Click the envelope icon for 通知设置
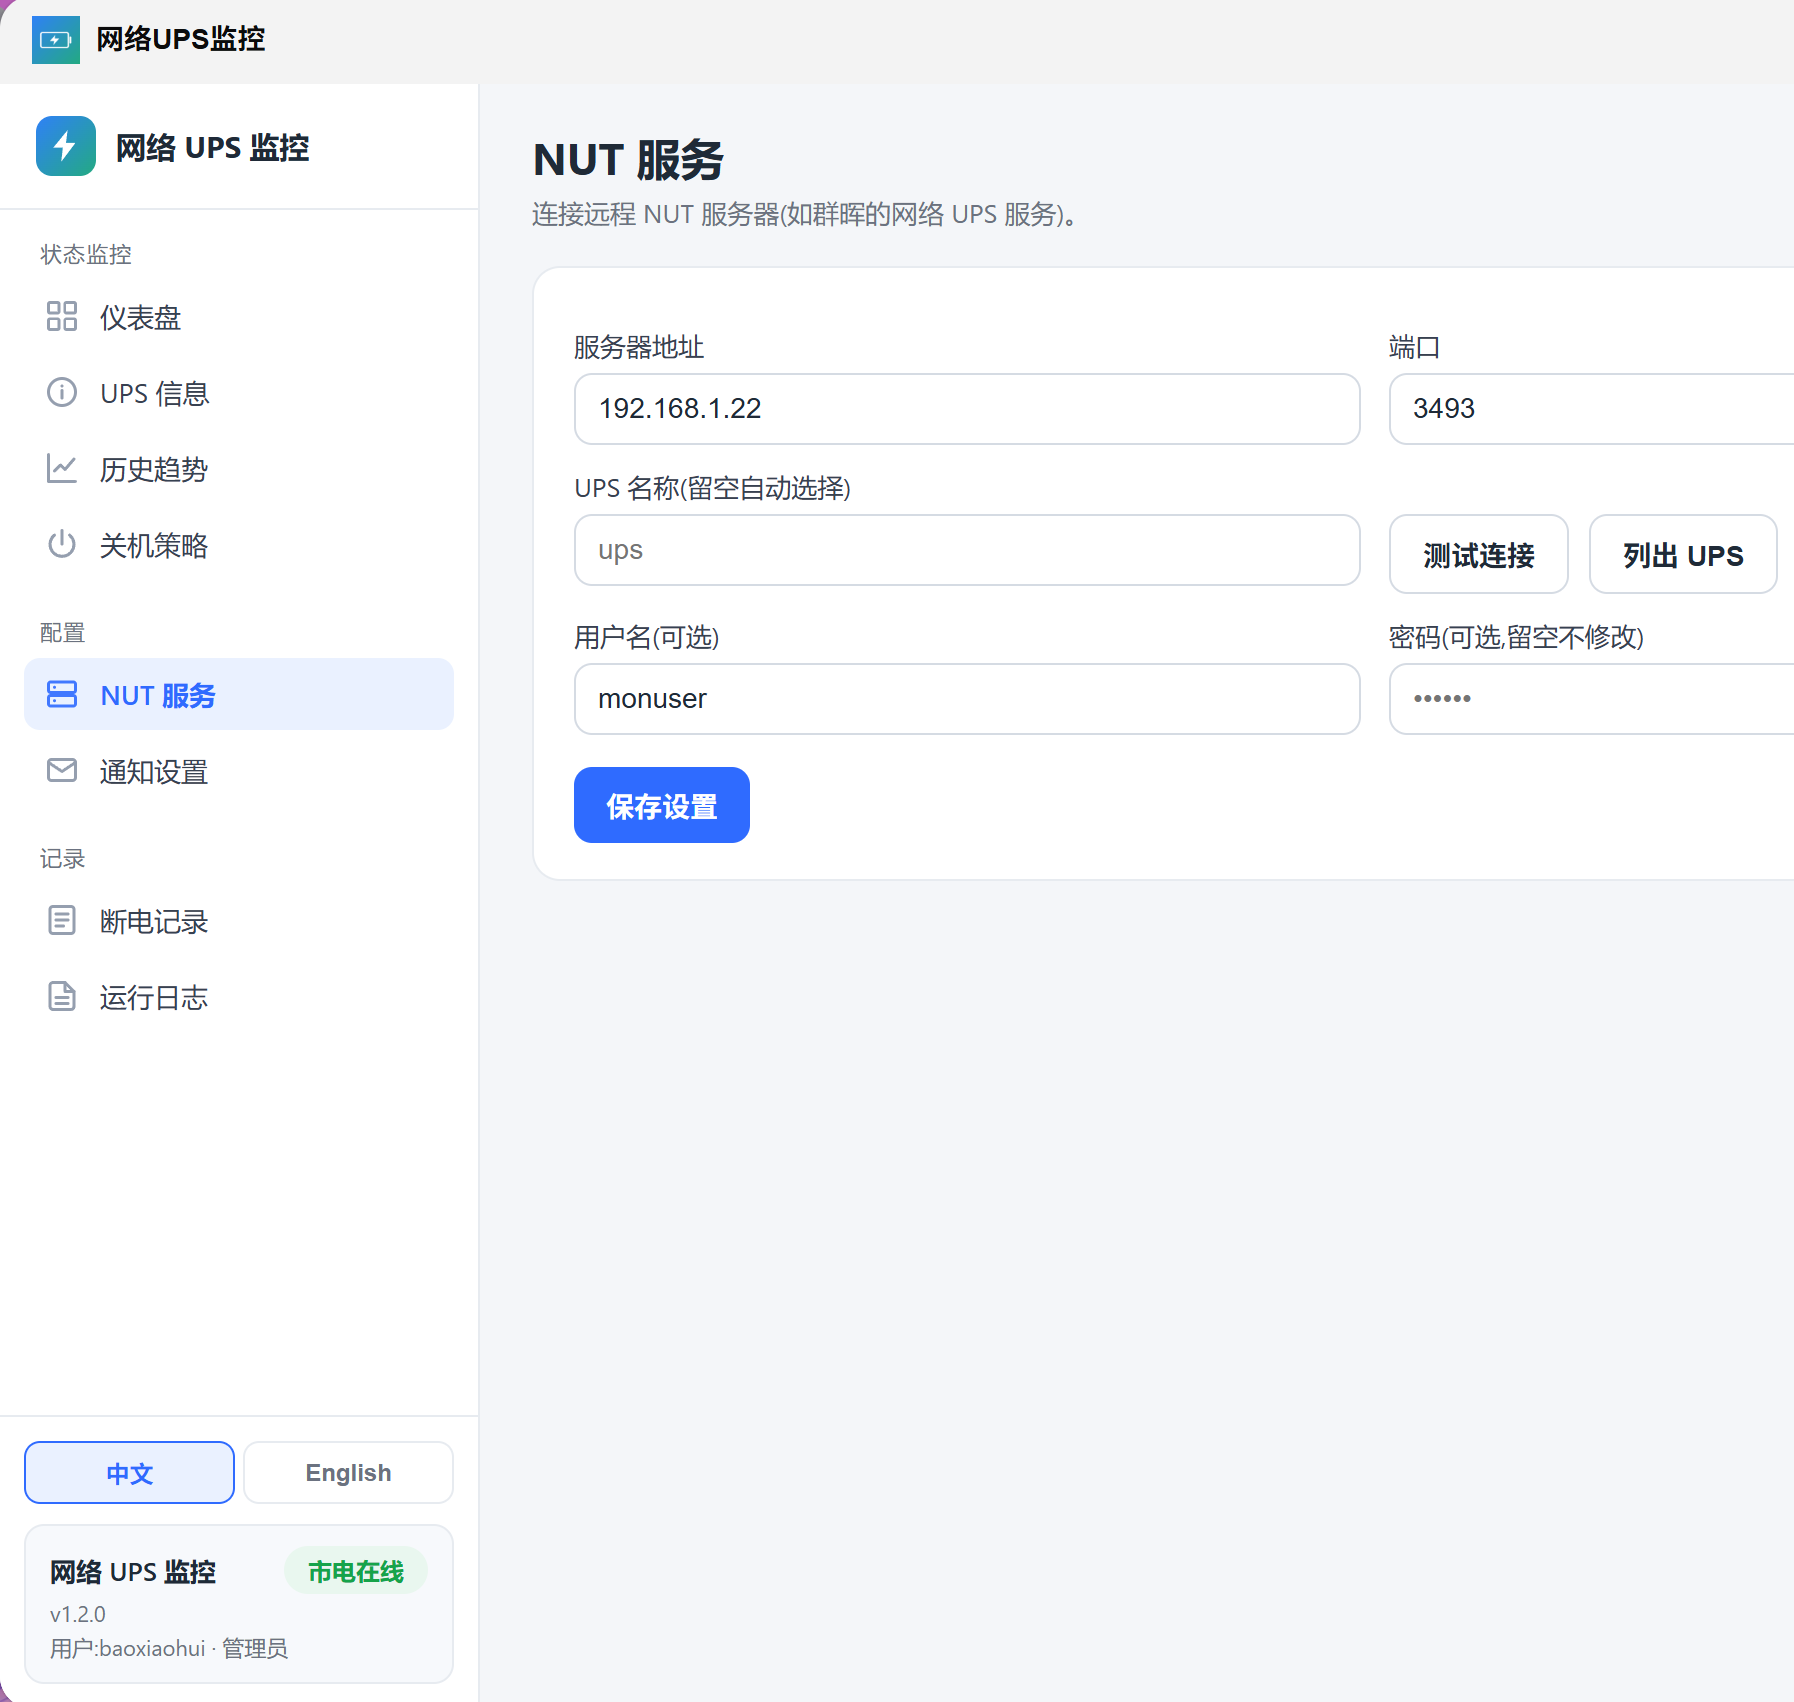Image resolution: width=1794 pixels, height=1702 pixels. [62, 770]
